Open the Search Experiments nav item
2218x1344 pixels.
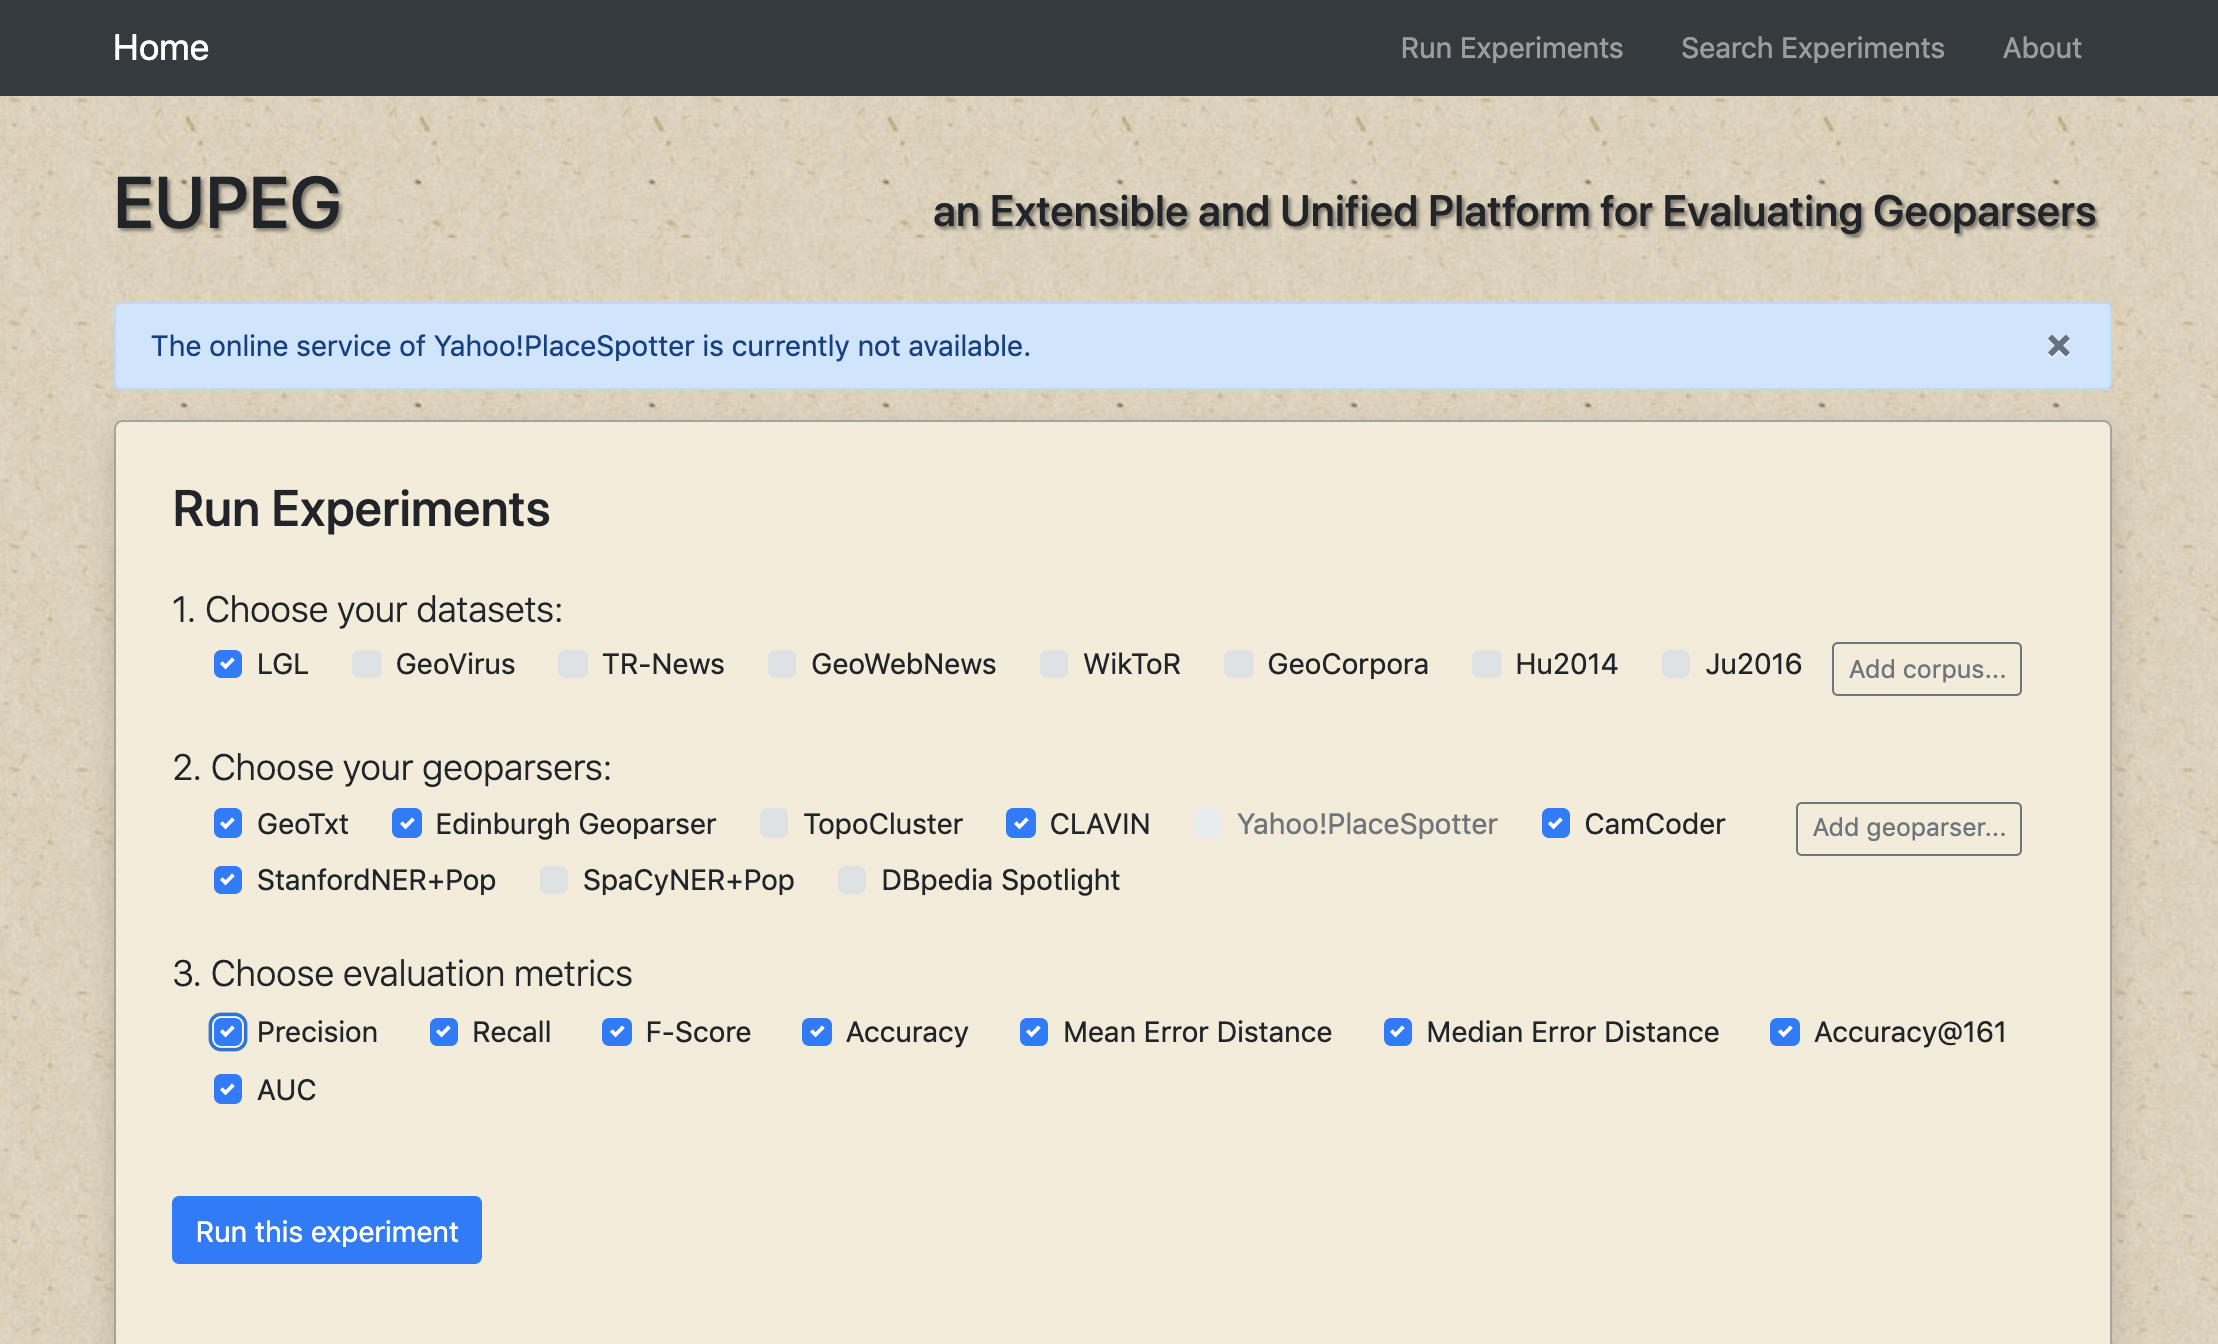[x=1812, y=48]
